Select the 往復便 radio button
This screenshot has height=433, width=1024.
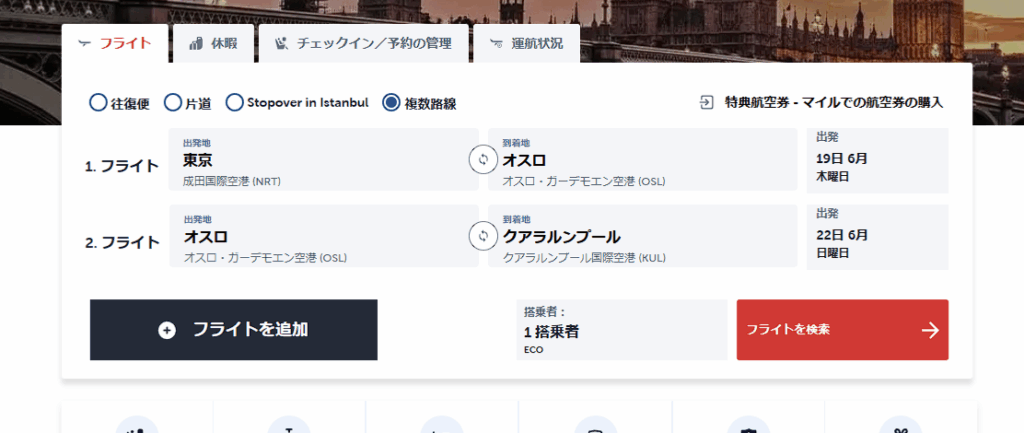point(98,102)
